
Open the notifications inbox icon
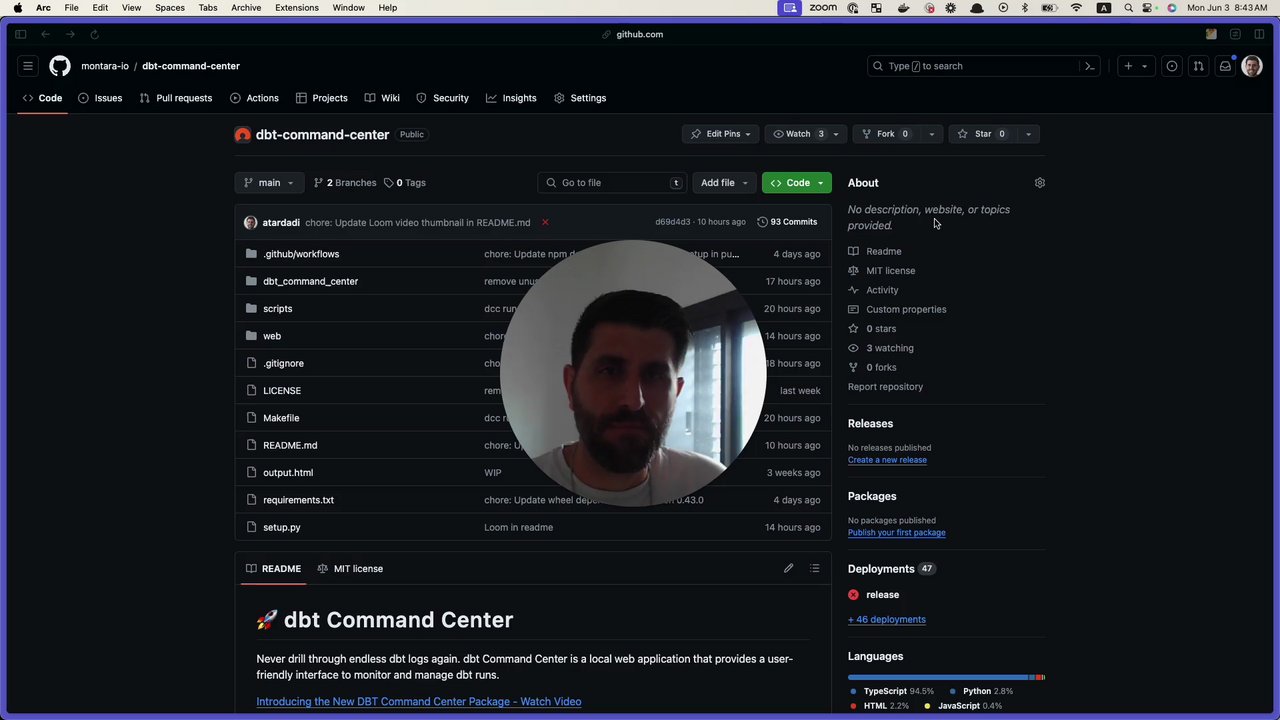1225,66
